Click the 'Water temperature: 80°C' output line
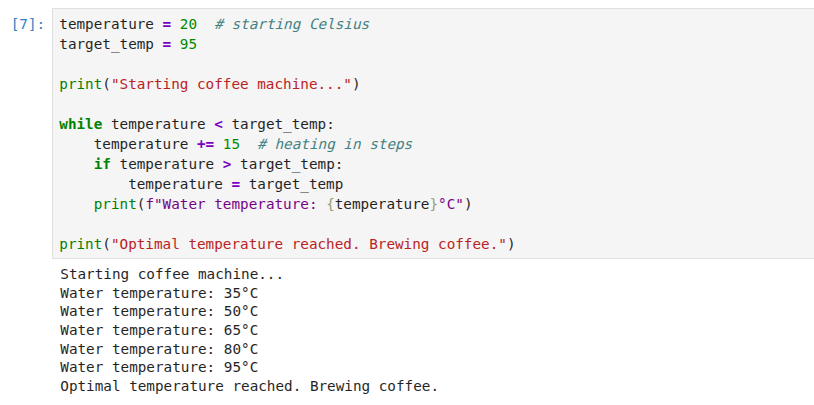The image size is (814, 405). click(x=159, y=349)
